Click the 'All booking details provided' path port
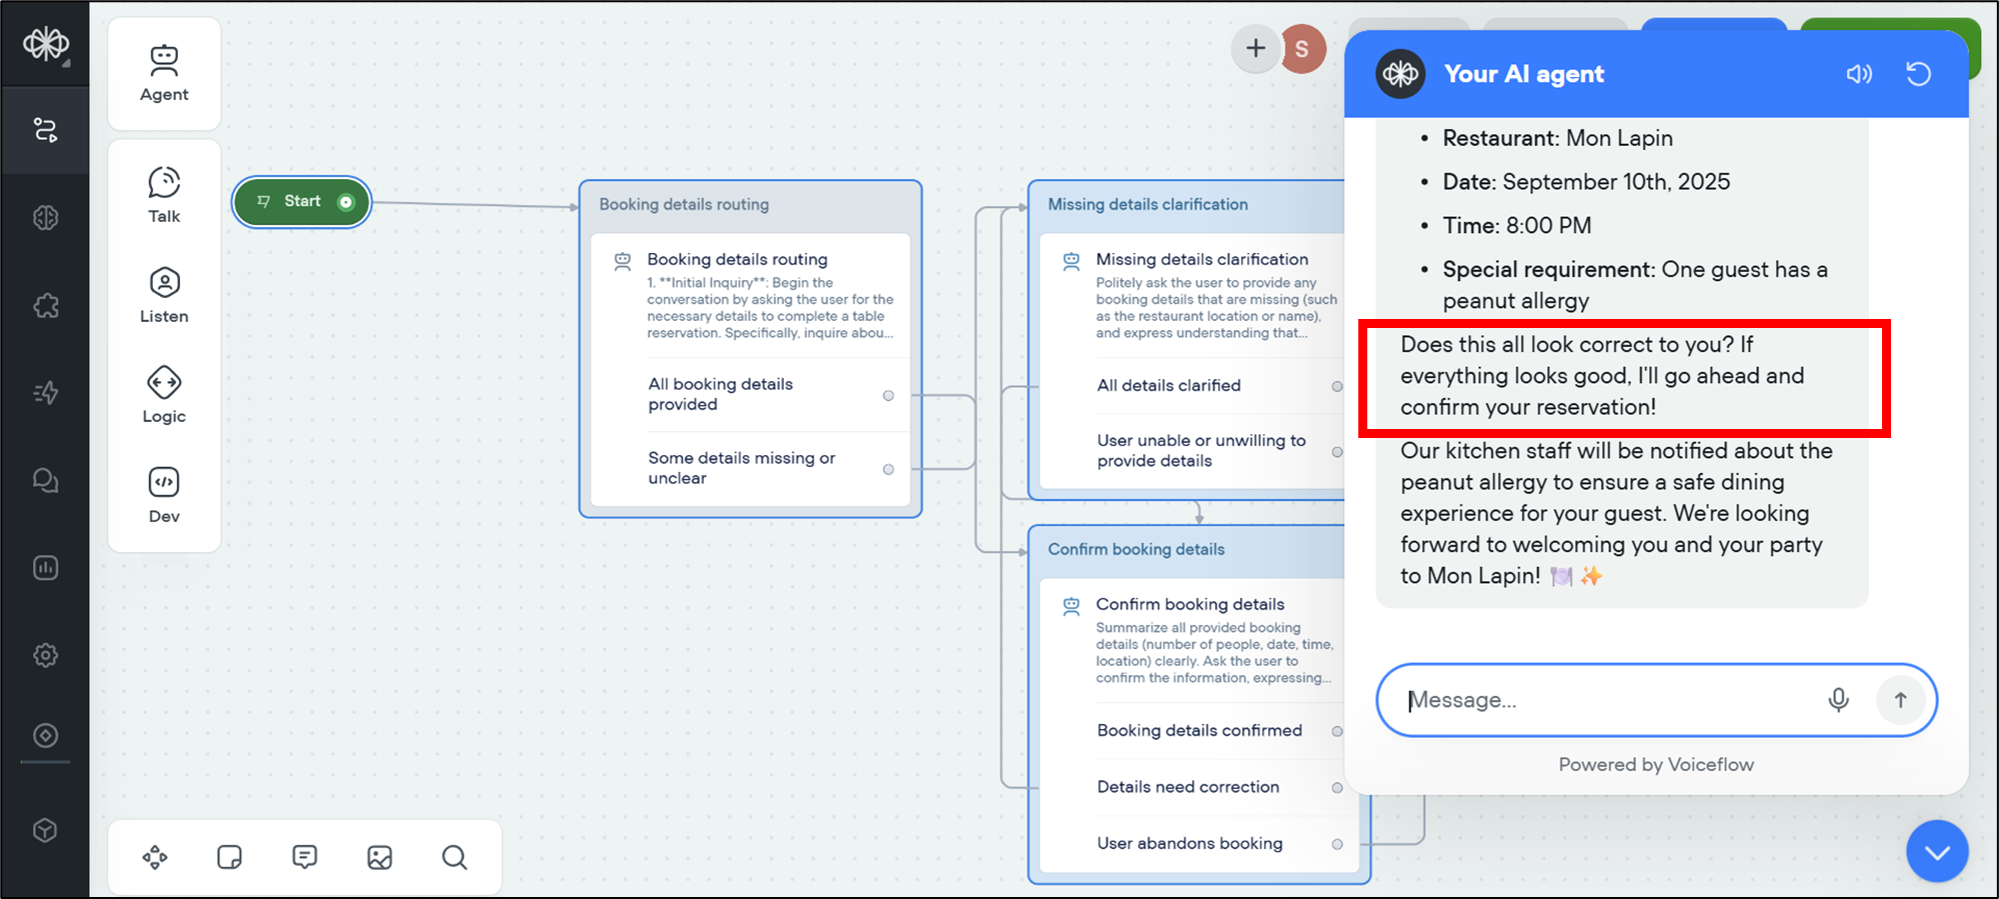This screenshot has width=1999, height=899. [888, 396]
